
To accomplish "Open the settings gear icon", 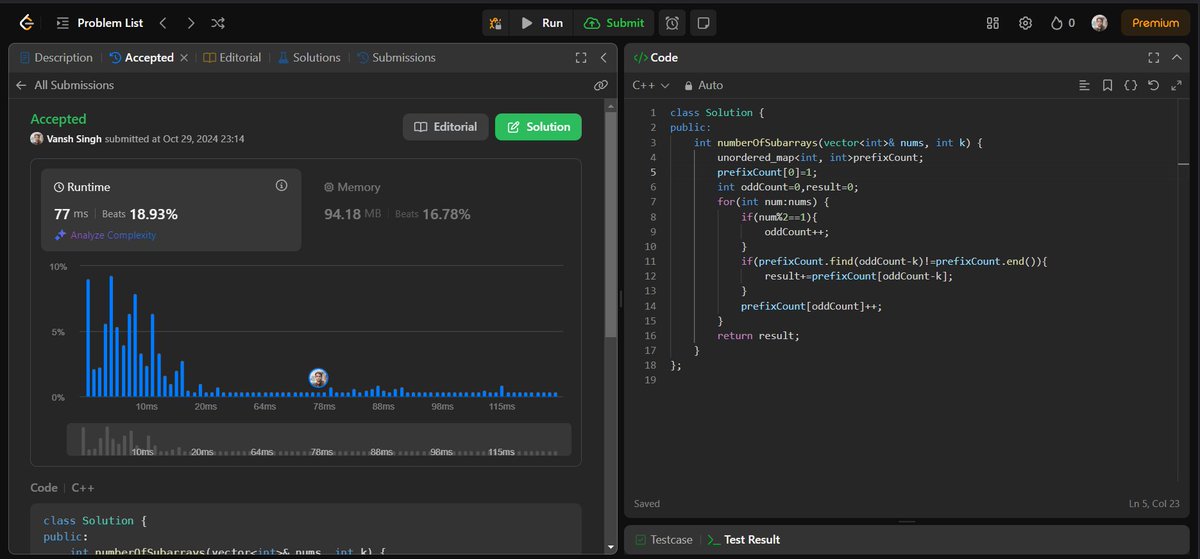I will pyautogui.click(x=1025, y=22).
